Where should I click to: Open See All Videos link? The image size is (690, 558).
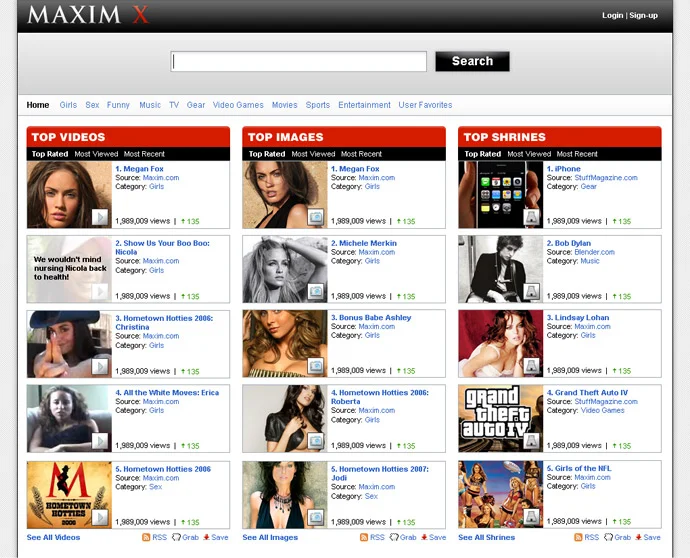[x=53, y=537]
